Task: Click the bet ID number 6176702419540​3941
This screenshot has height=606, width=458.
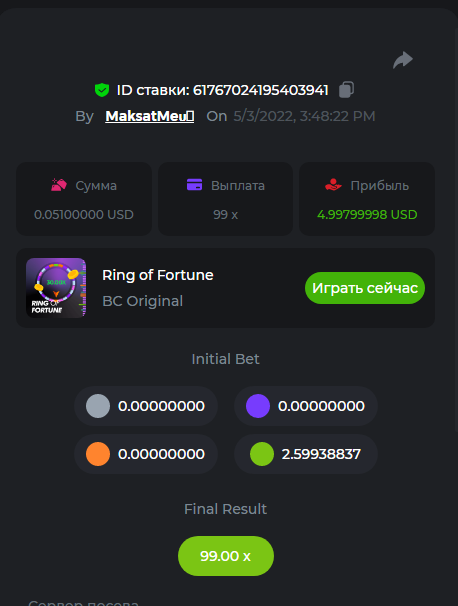Action: pyautogui.click(x=261, y=90)
